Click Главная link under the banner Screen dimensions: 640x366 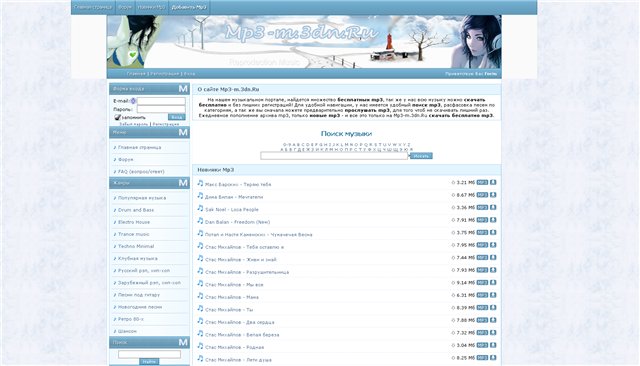click(x=136, y=74)
